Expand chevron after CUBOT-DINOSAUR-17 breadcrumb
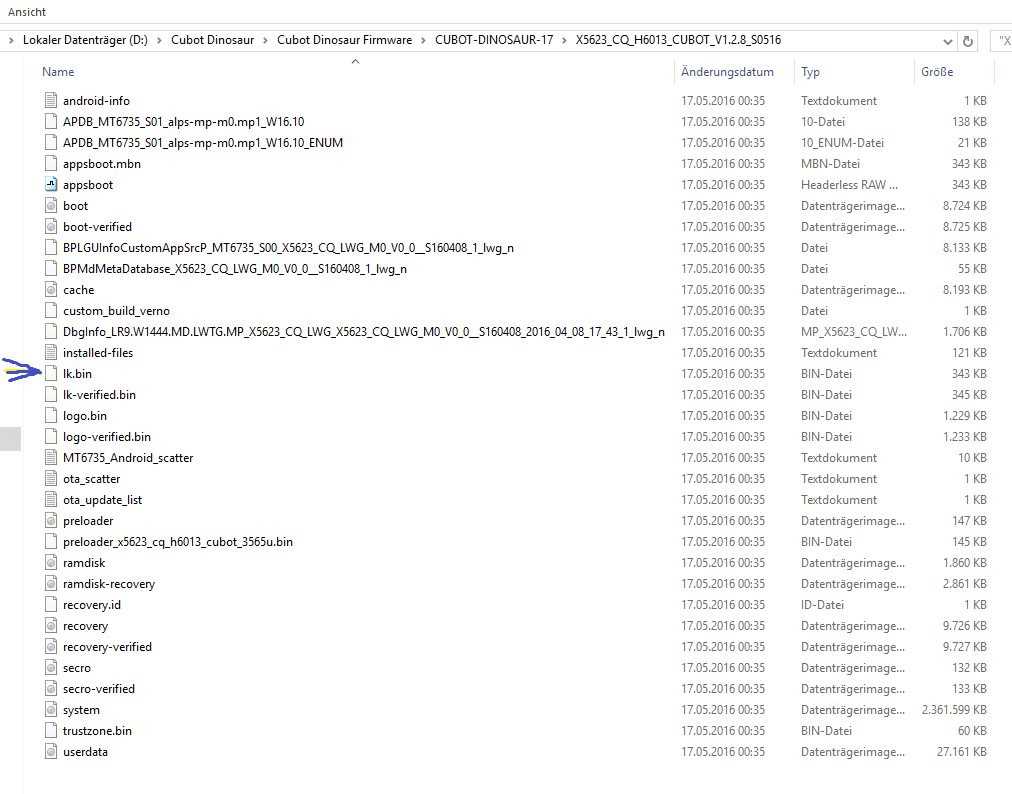1012x794 pixels. (x=564, y=40)
